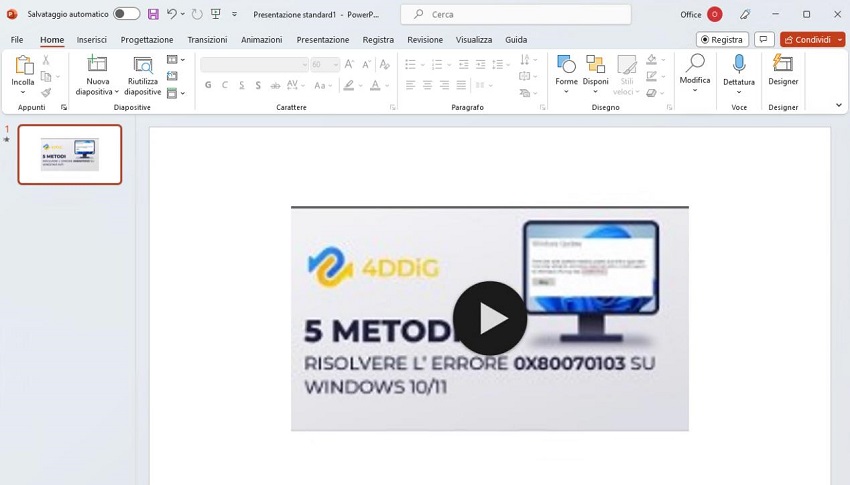Viewport: 850px width, 485px height.
Task: Switch to the Inserisci tab
Action: pyautogui.click(x=92, y=40)
